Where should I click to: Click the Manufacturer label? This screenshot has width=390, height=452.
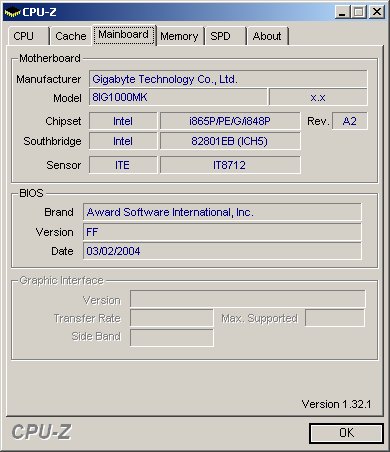coord(49,79)
